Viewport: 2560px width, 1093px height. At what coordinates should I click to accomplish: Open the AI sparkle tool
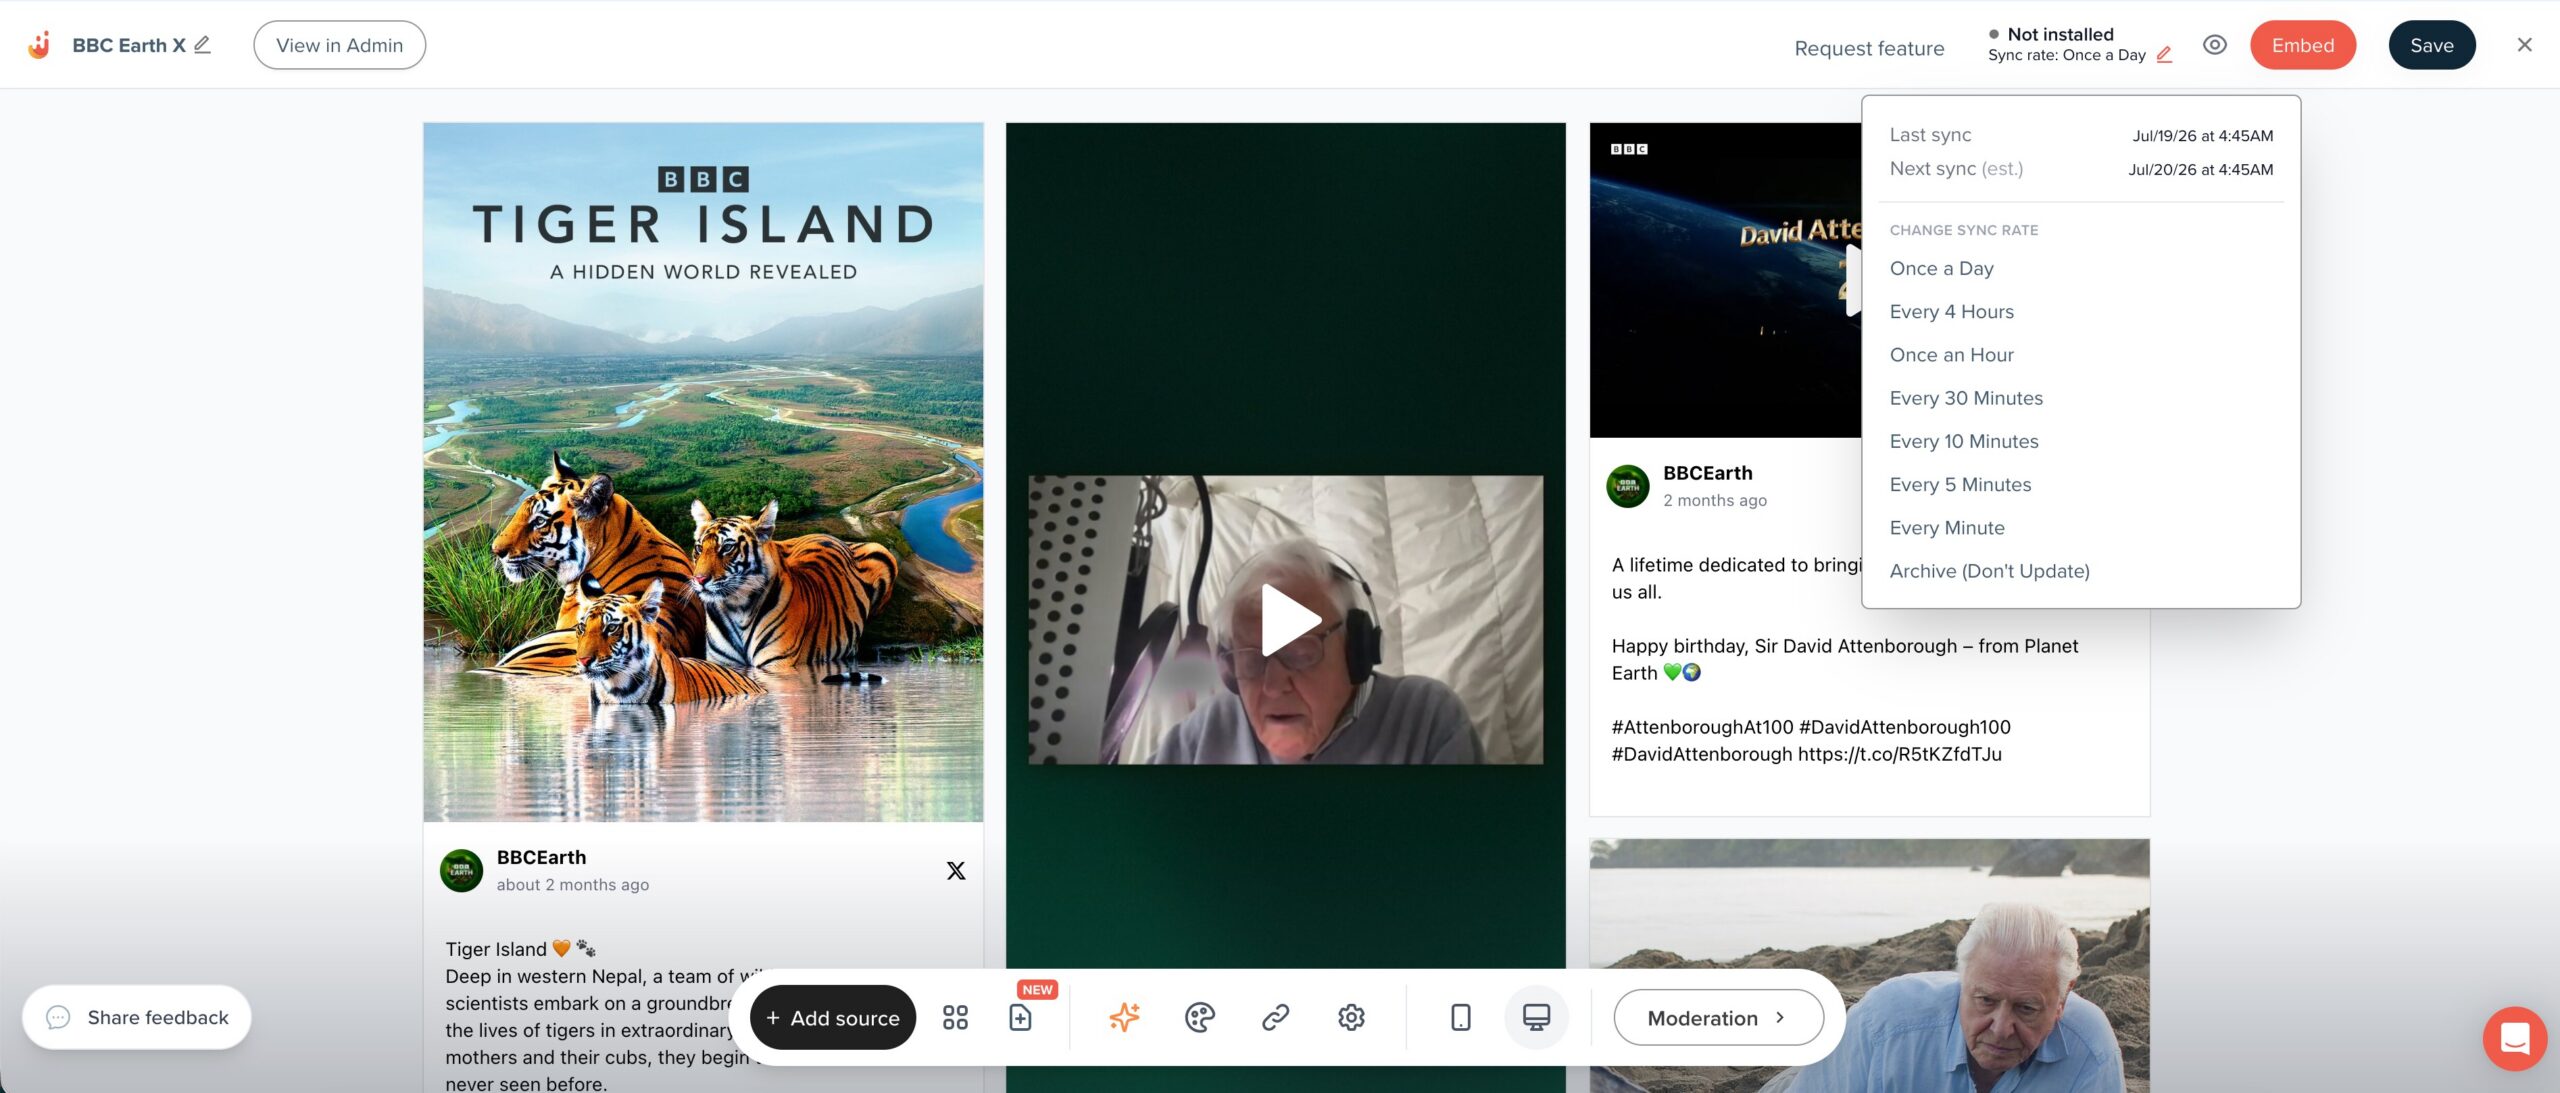(1124, 1017)
